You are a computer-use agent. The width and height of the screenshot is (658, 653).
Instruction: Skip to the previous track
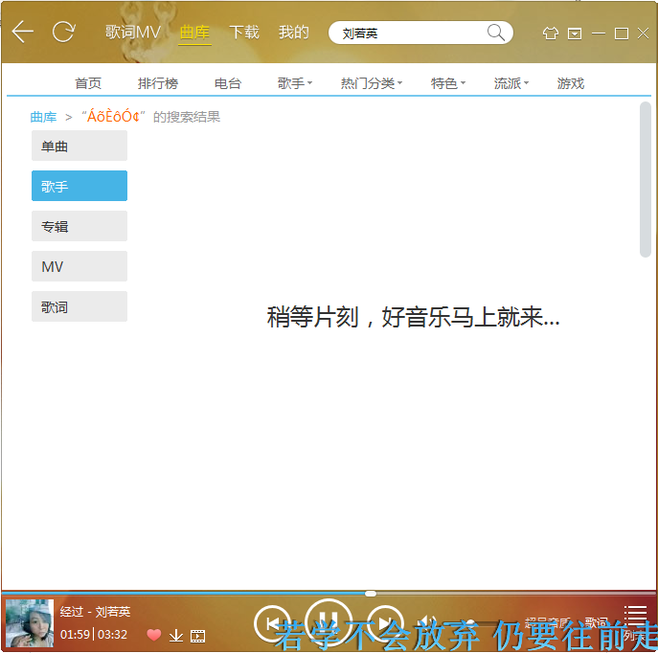coord(273,624)
